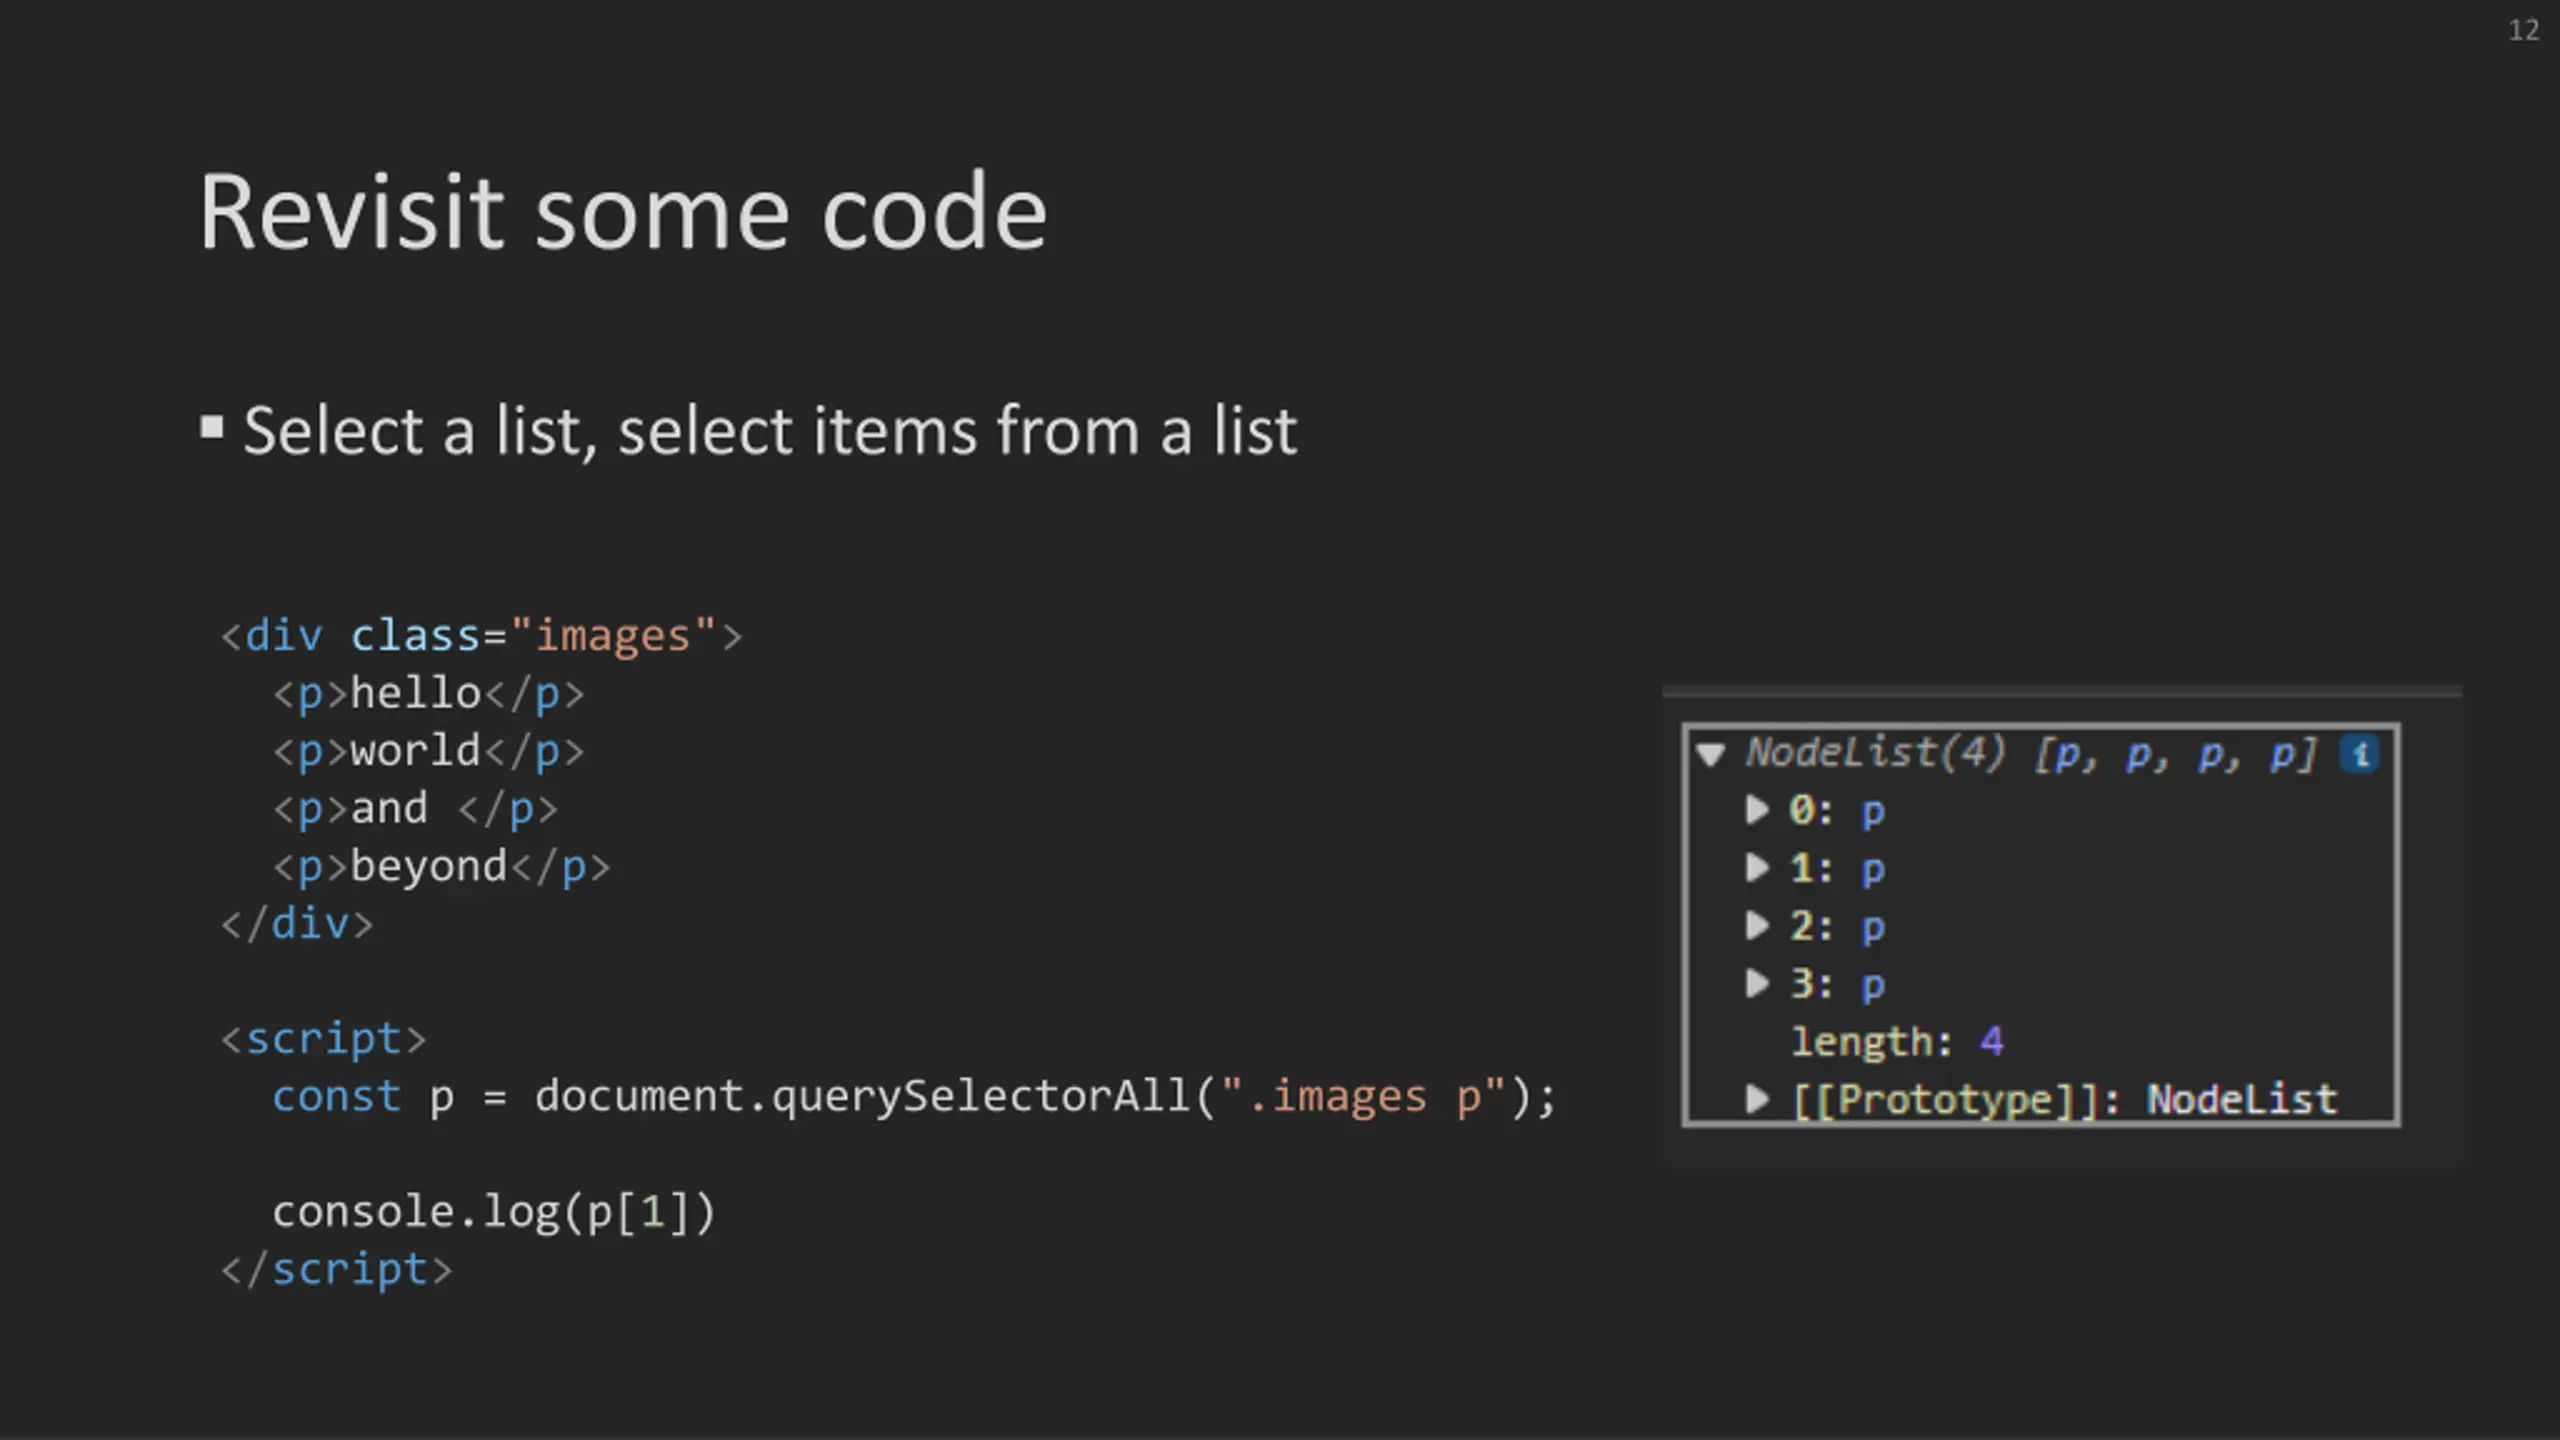Click the console.log(p[1]) line
Screen dimensions: 2560x1440
tap(495, 1212)
